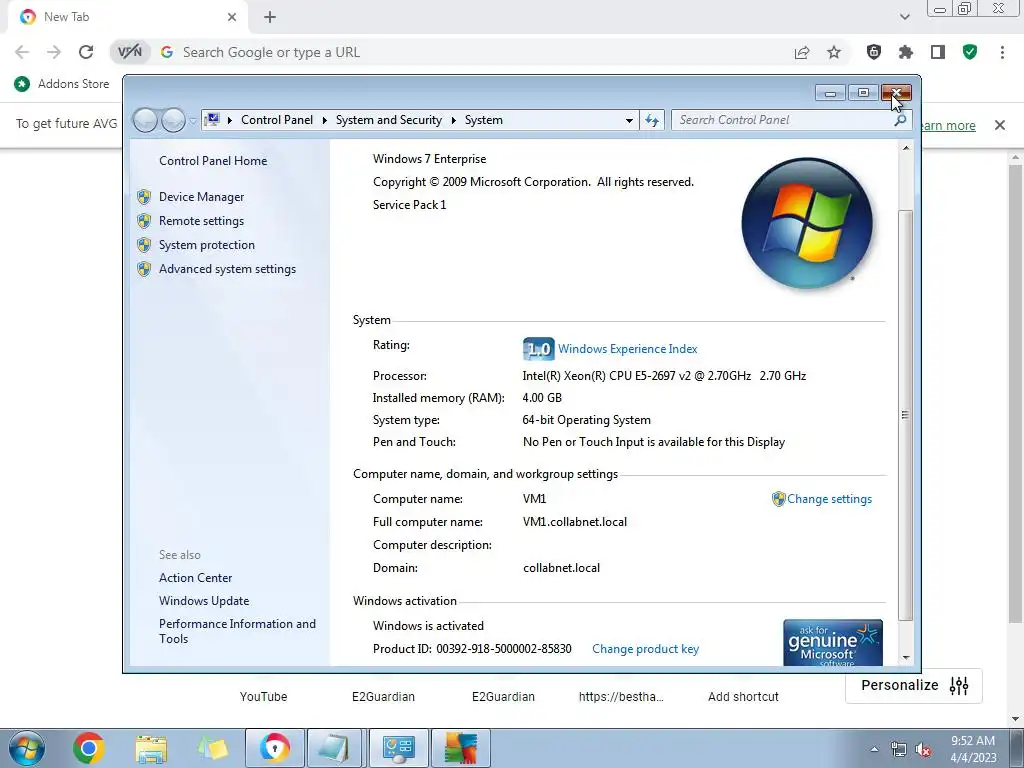Dismiss the AVG info bar
The height and width of the screenshot is (768, 1024).
point(1000,125)
